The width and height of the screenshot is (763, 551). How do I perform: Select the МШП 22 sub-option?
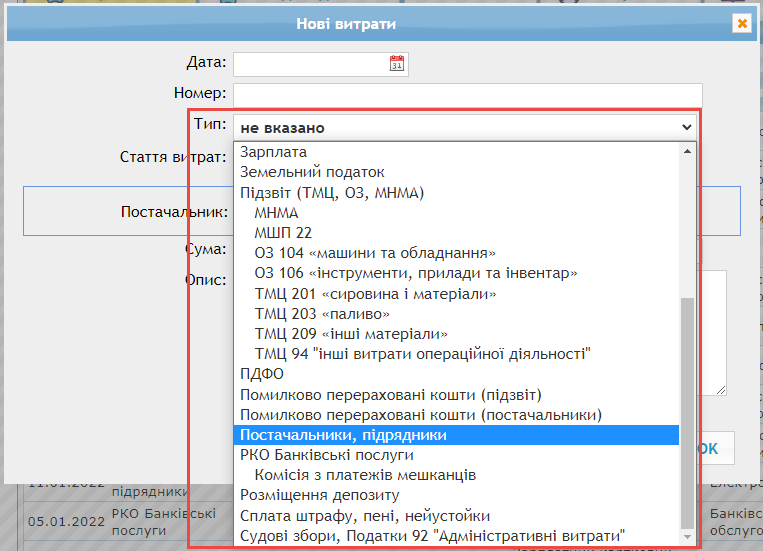456,233
